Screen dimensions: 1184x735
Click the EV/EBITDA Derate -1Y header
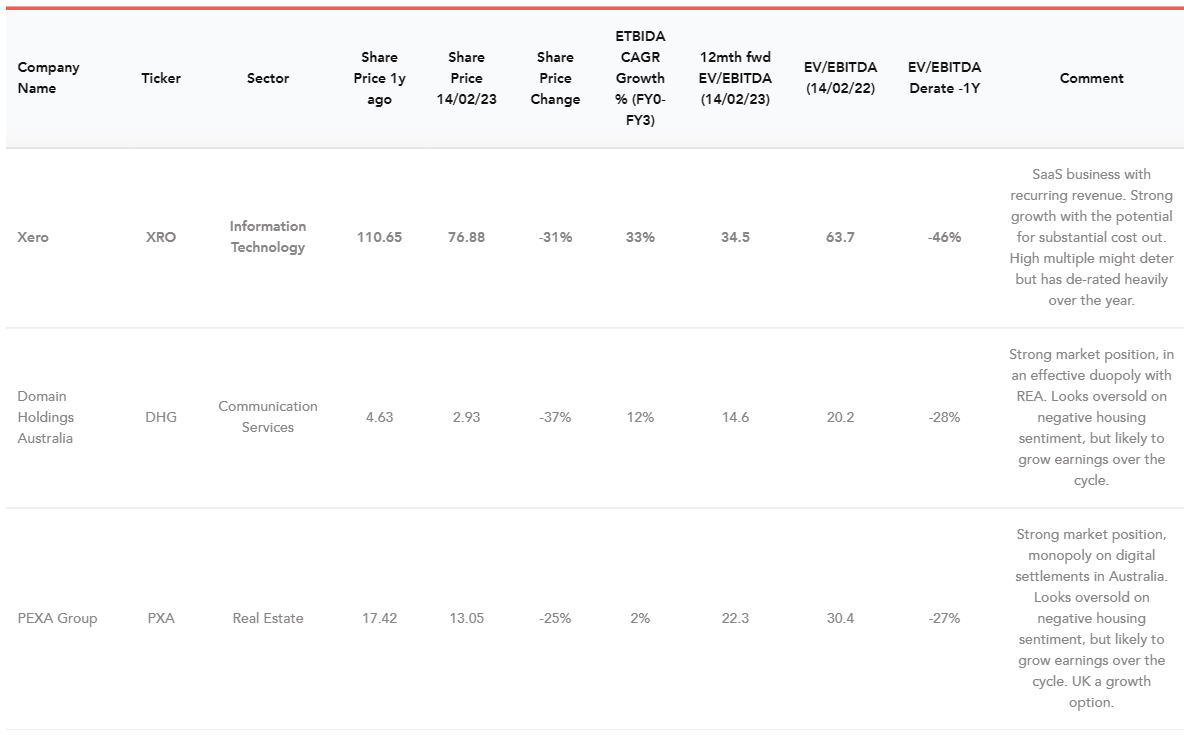pos(944,78)
